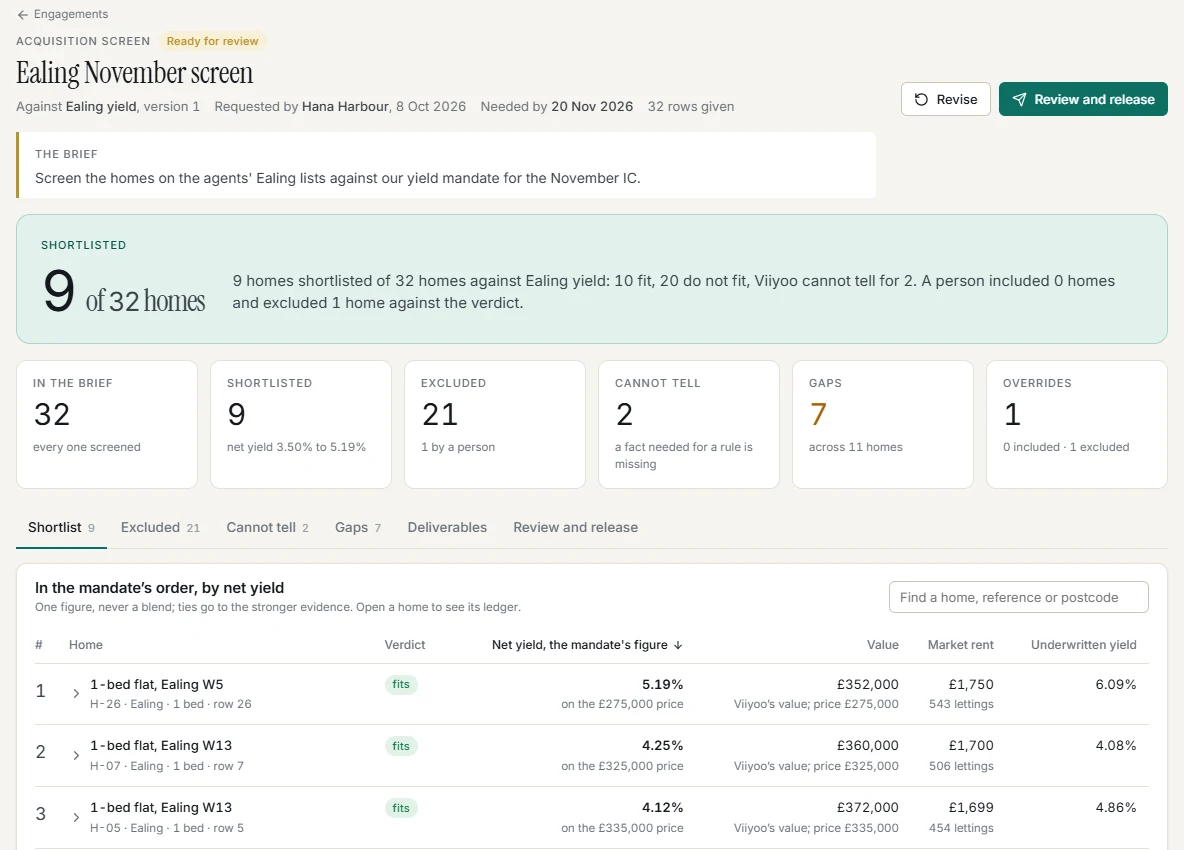Click the Verdict column header
The image size is (1184, 850).
click(x=405, y=645)
